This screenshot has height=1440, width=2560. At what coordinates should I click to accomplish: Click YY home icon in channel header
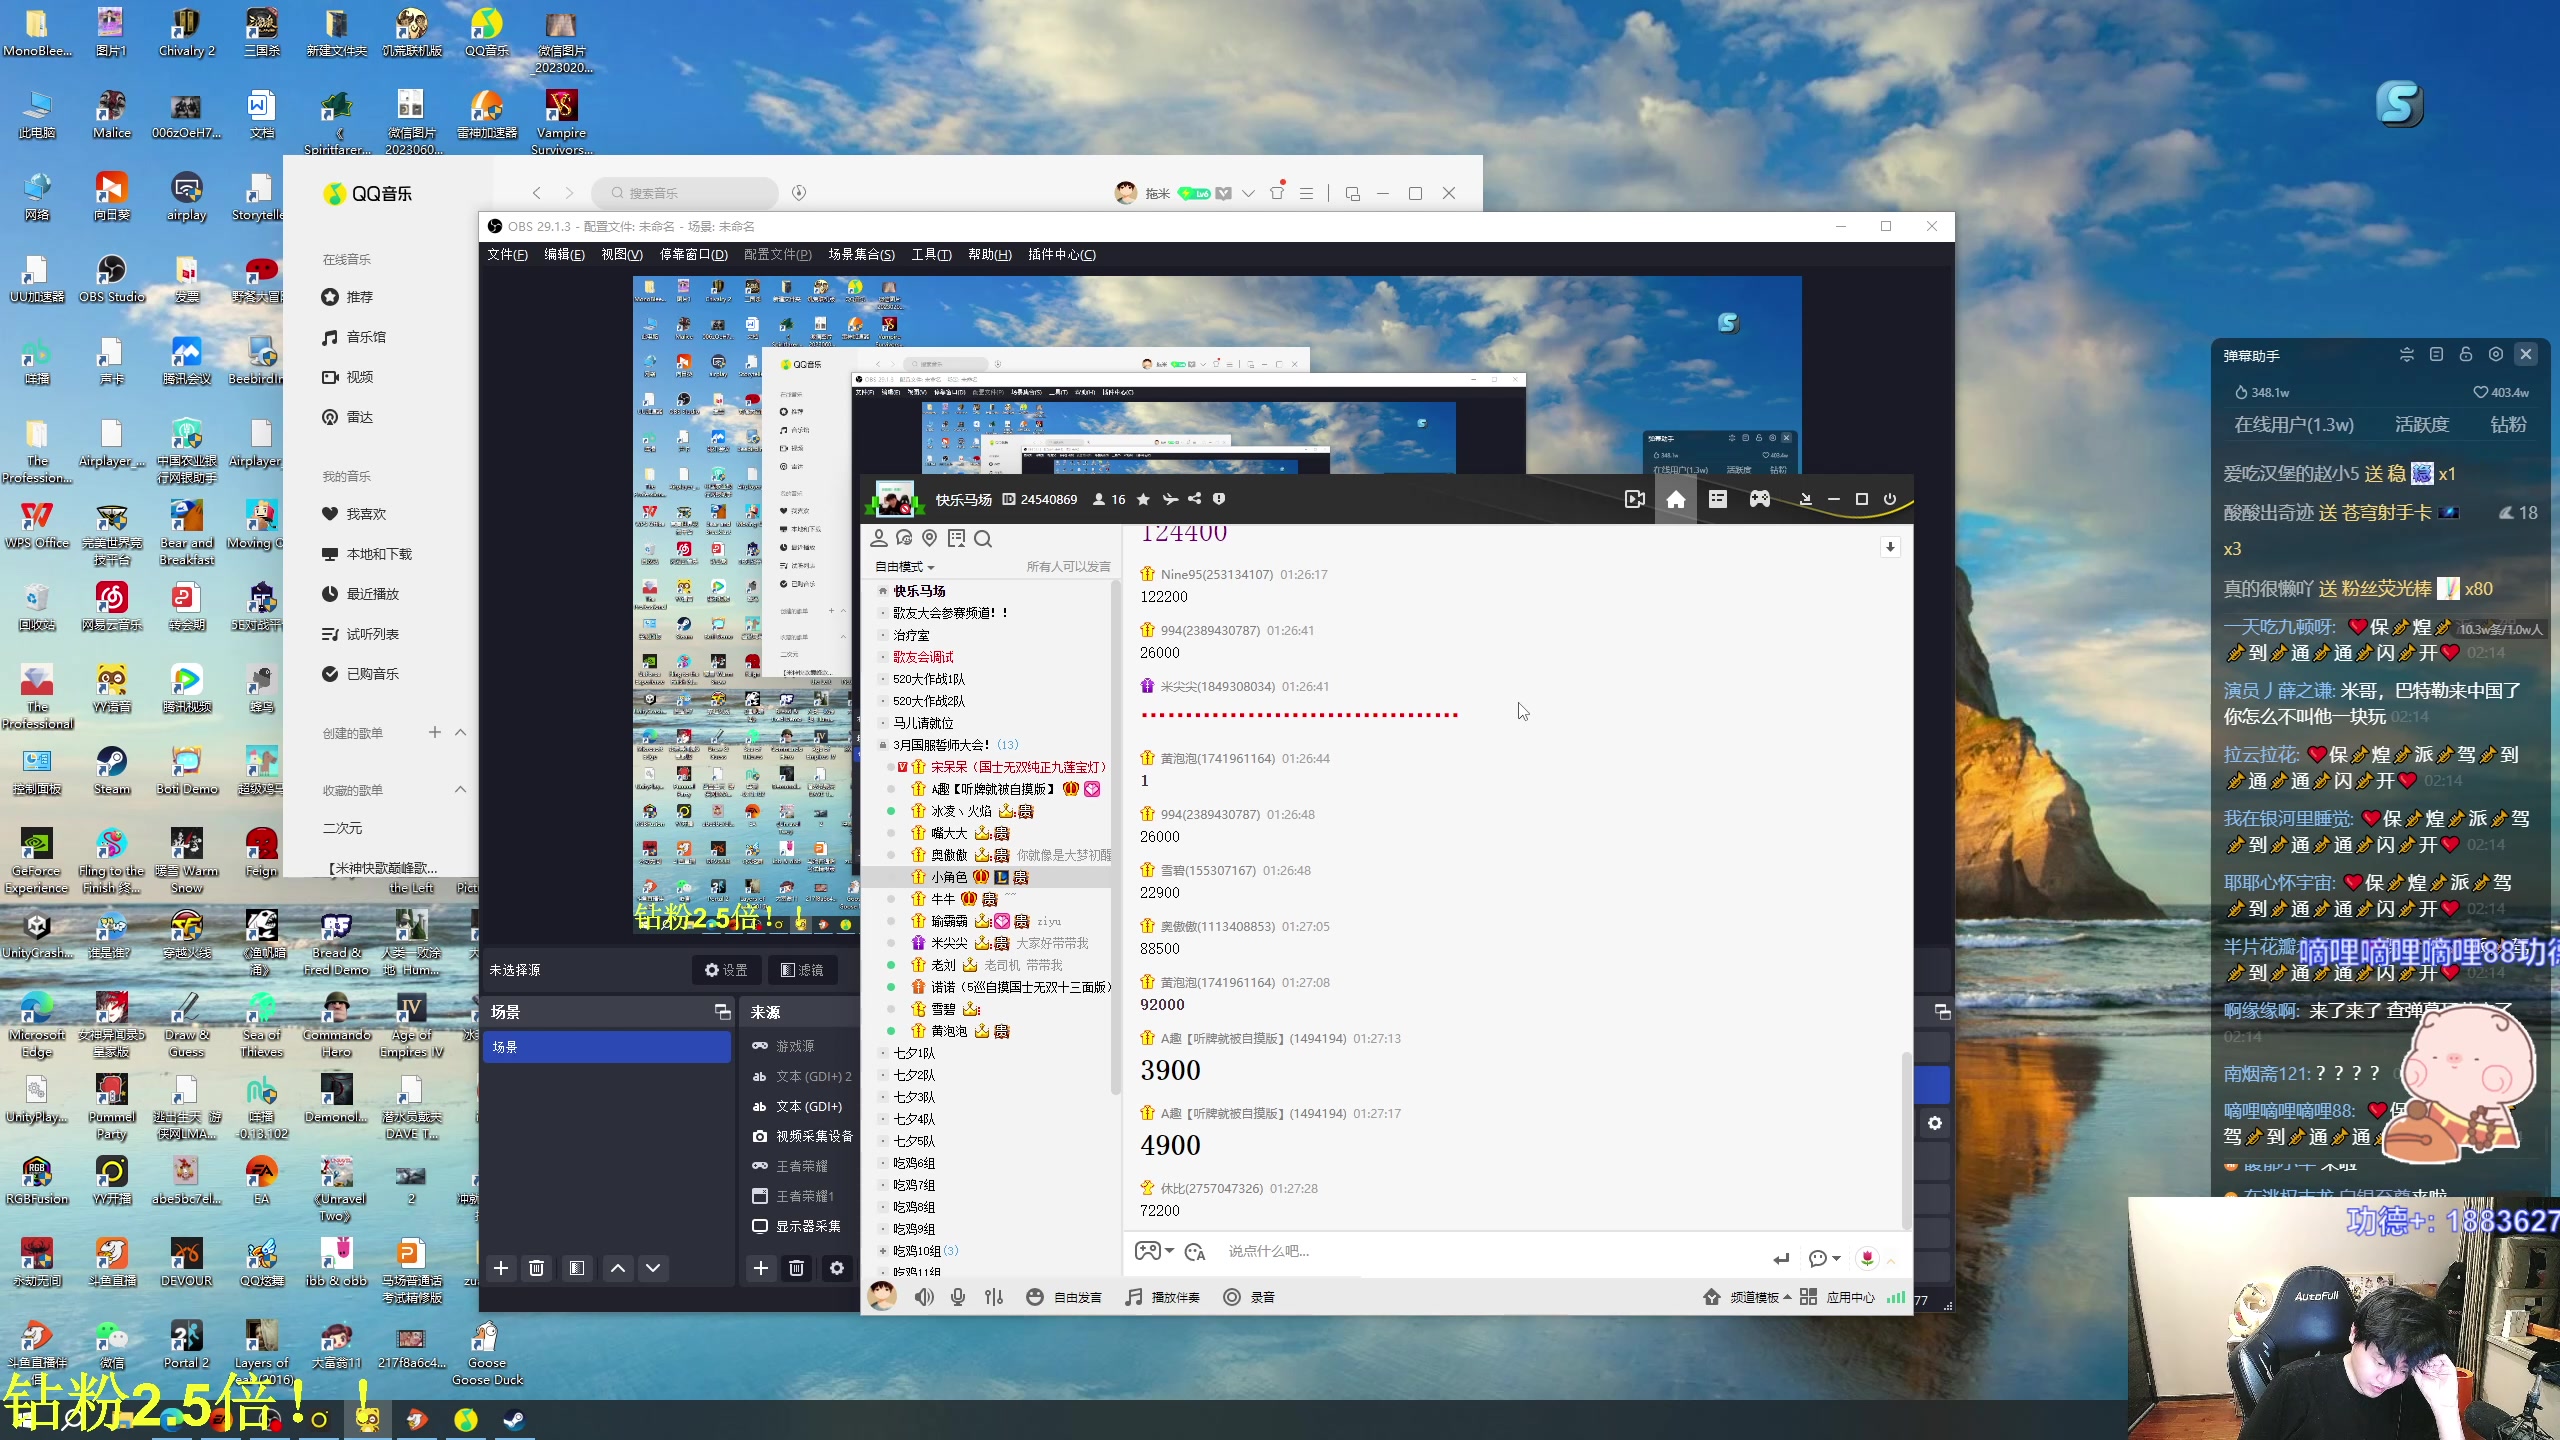click(x=1675, y=499)
